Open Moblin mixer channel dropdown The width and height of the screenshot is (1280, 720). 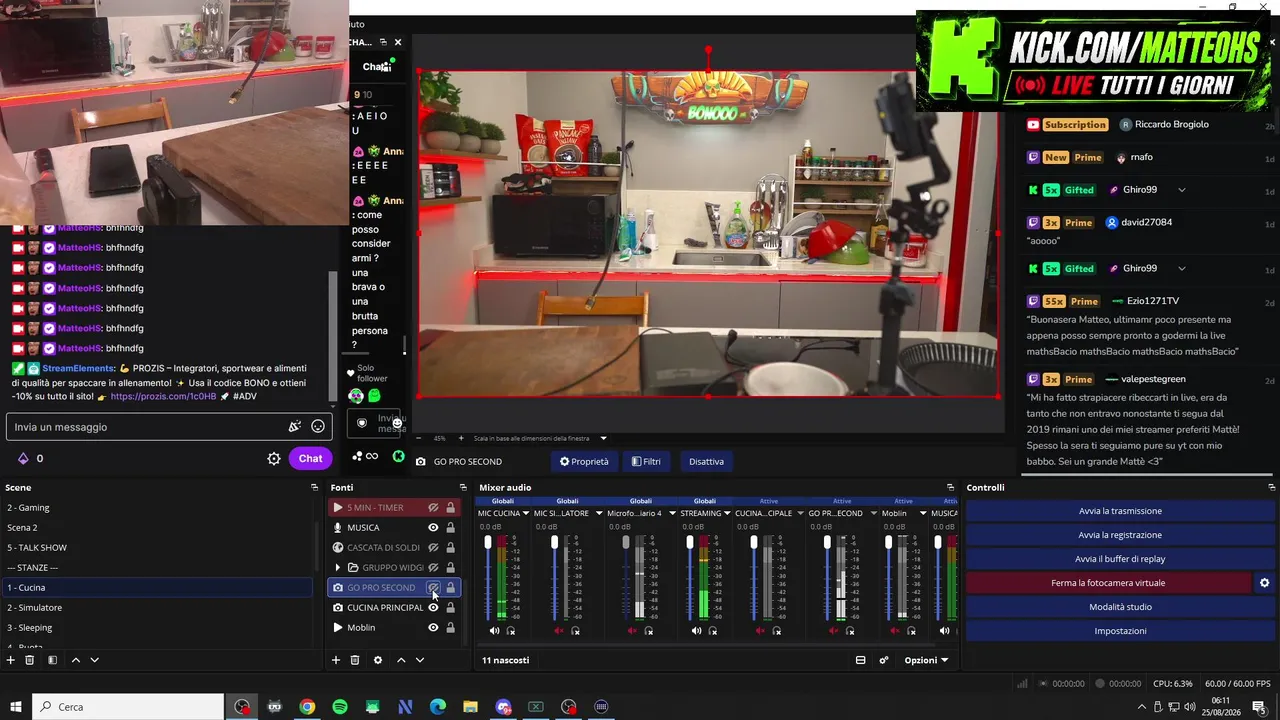923,514
